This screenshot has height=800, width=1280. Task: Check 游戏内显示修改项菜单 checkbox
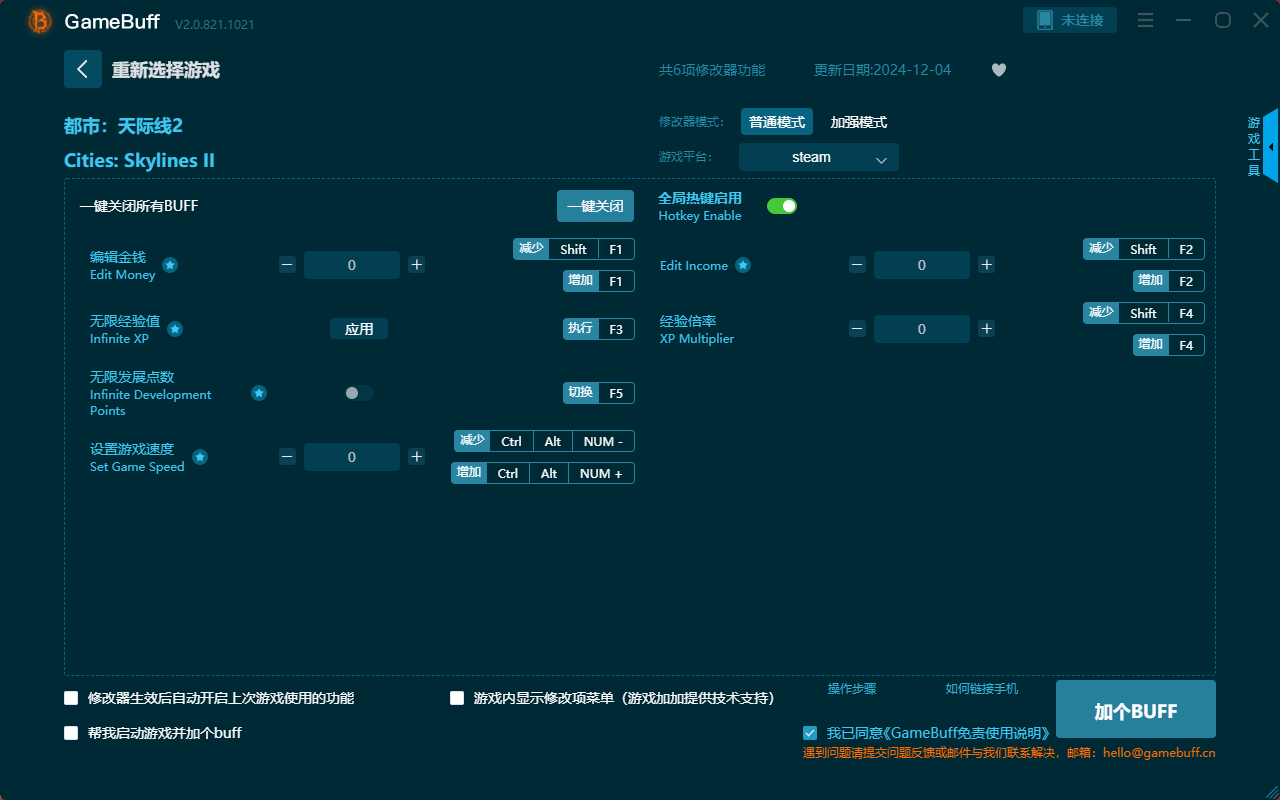tap(457, 698)
